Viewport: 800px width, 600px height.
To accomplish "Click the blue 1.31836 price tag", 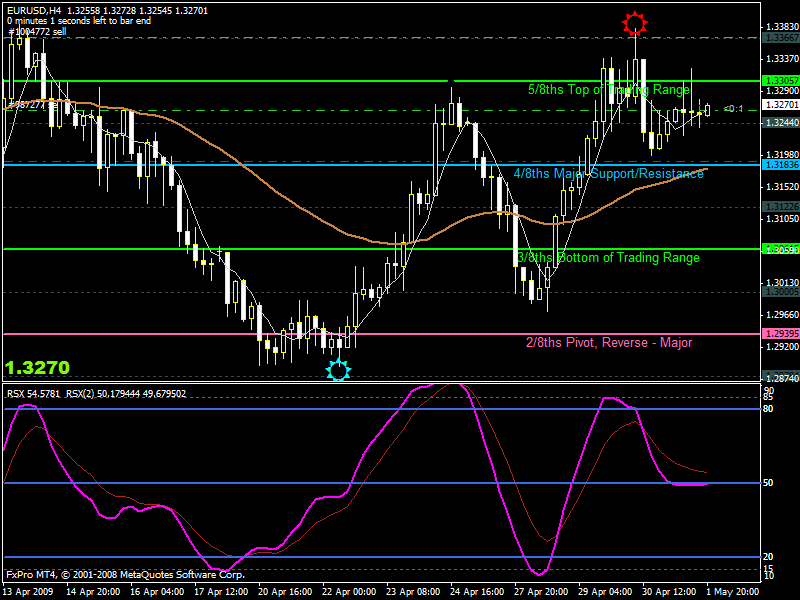I will pyautogui.click(x=780, y=164).
